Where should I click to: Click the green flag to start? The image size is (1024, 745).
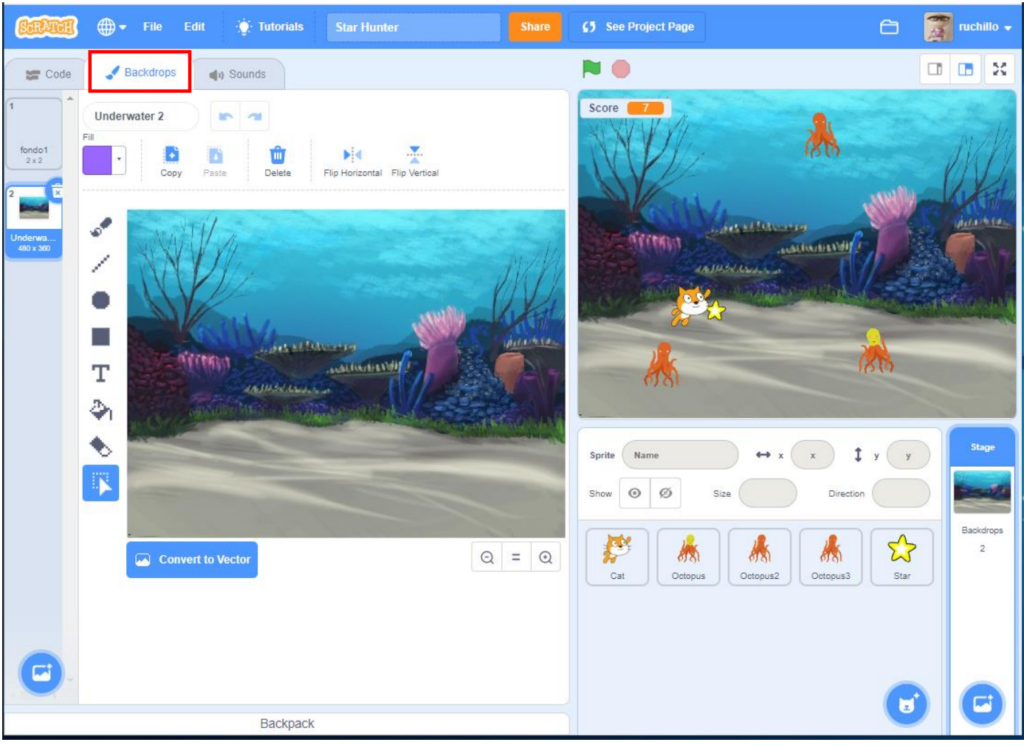click(592, 69)
